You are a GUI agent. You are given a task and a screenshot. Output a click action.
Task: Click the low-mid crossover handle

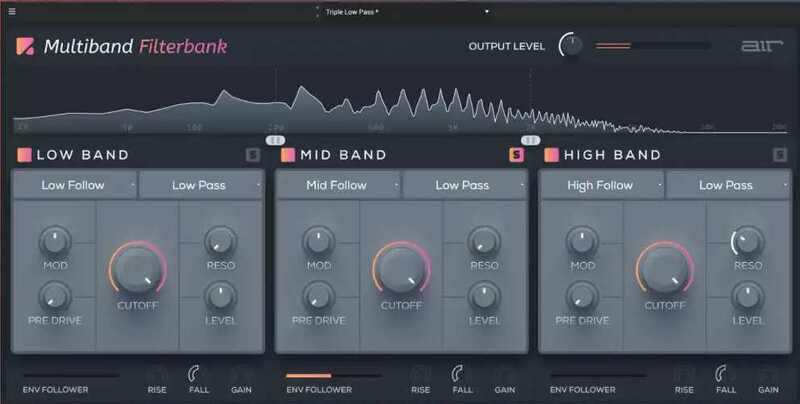(x=276, y=140)
